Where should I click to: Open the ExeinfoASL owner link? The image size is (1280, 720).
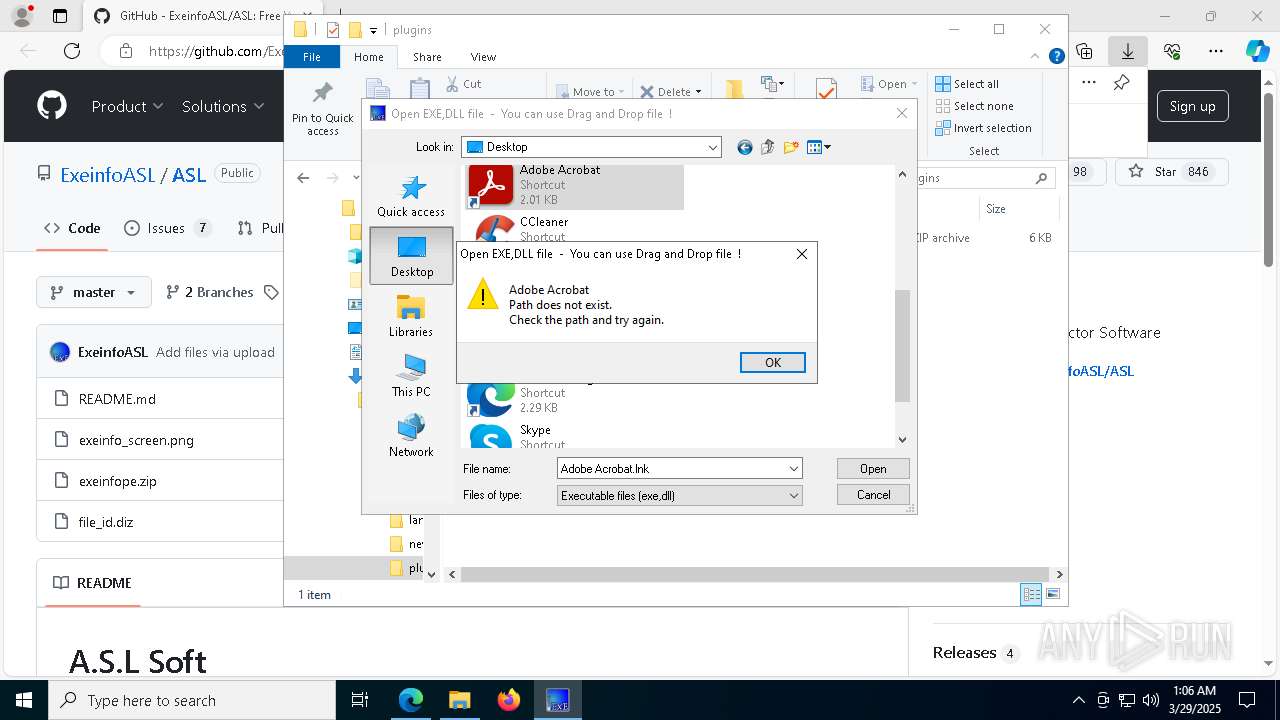(108, 174)
